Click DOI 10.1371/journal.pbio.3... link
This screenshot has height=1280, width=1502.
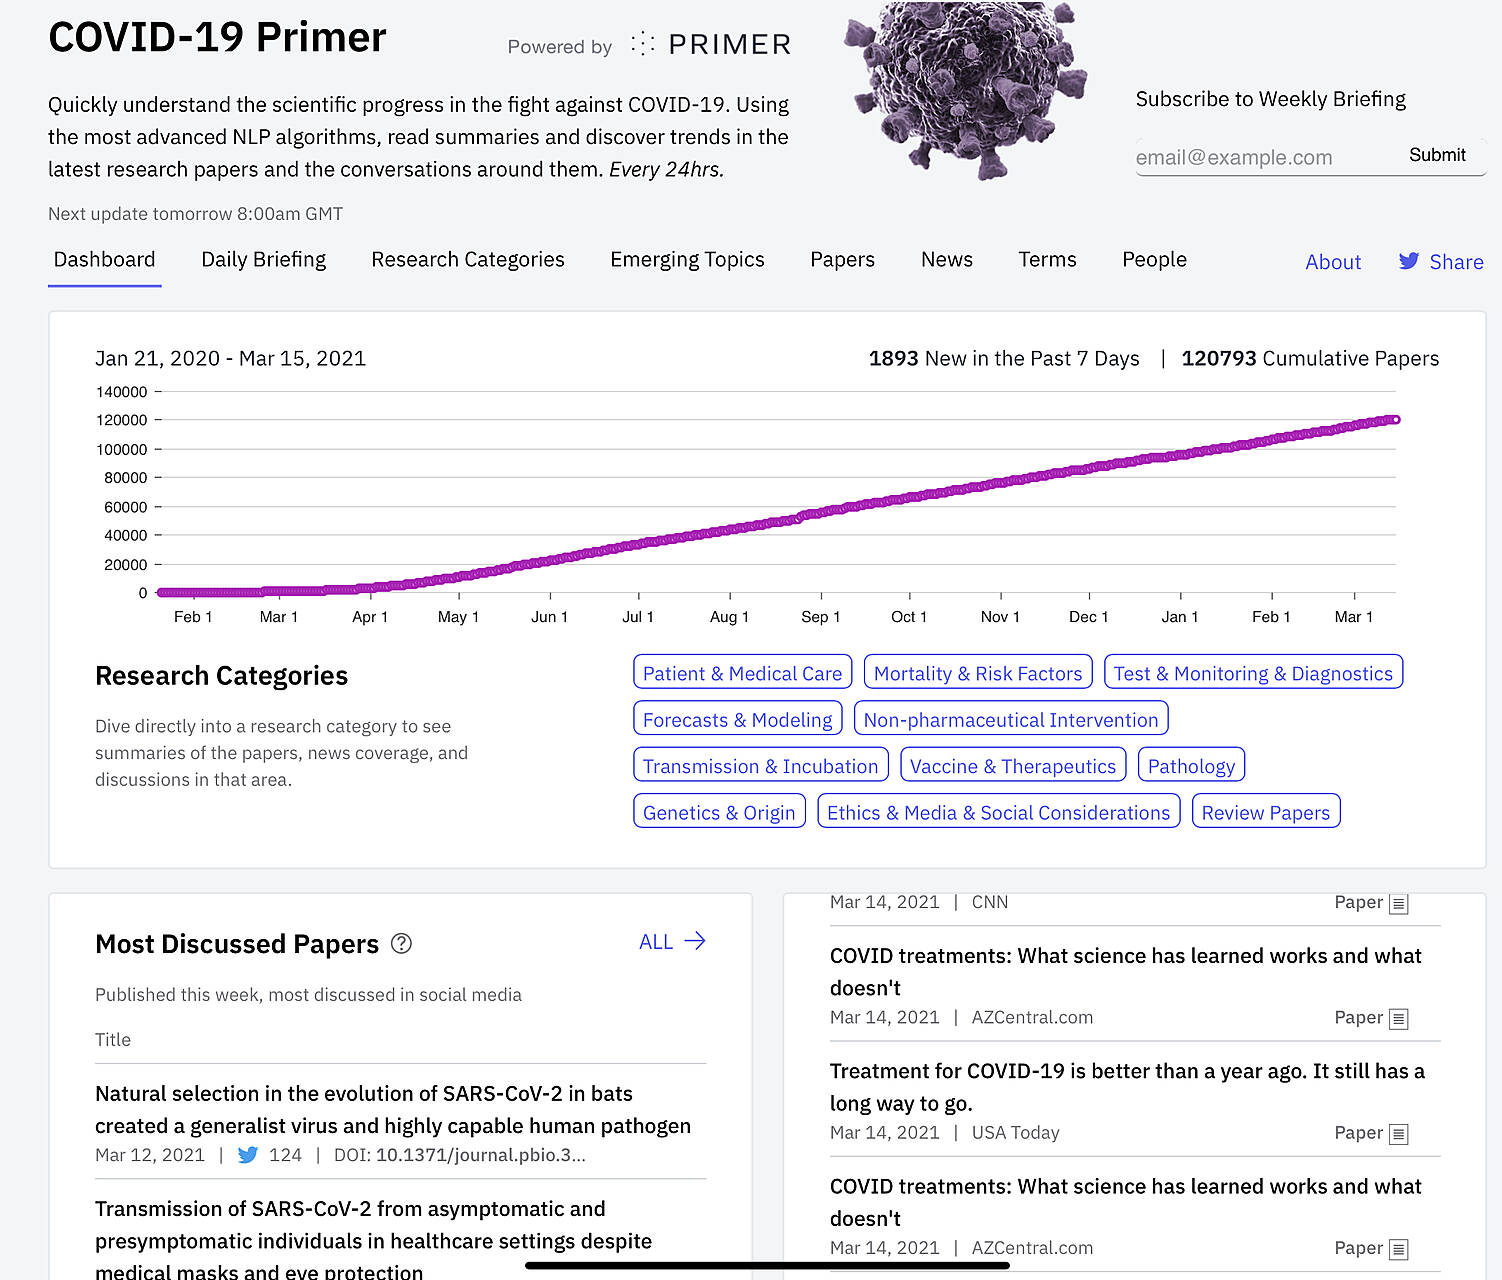point(481,1155)
